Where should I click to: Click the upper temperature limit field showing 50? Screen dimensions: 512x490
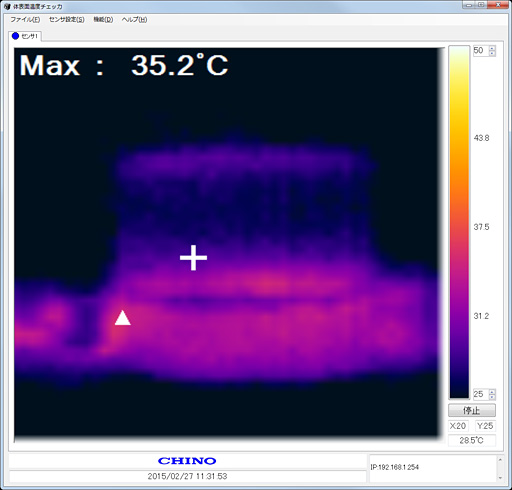pyautogui.click(x=481, y=51)
